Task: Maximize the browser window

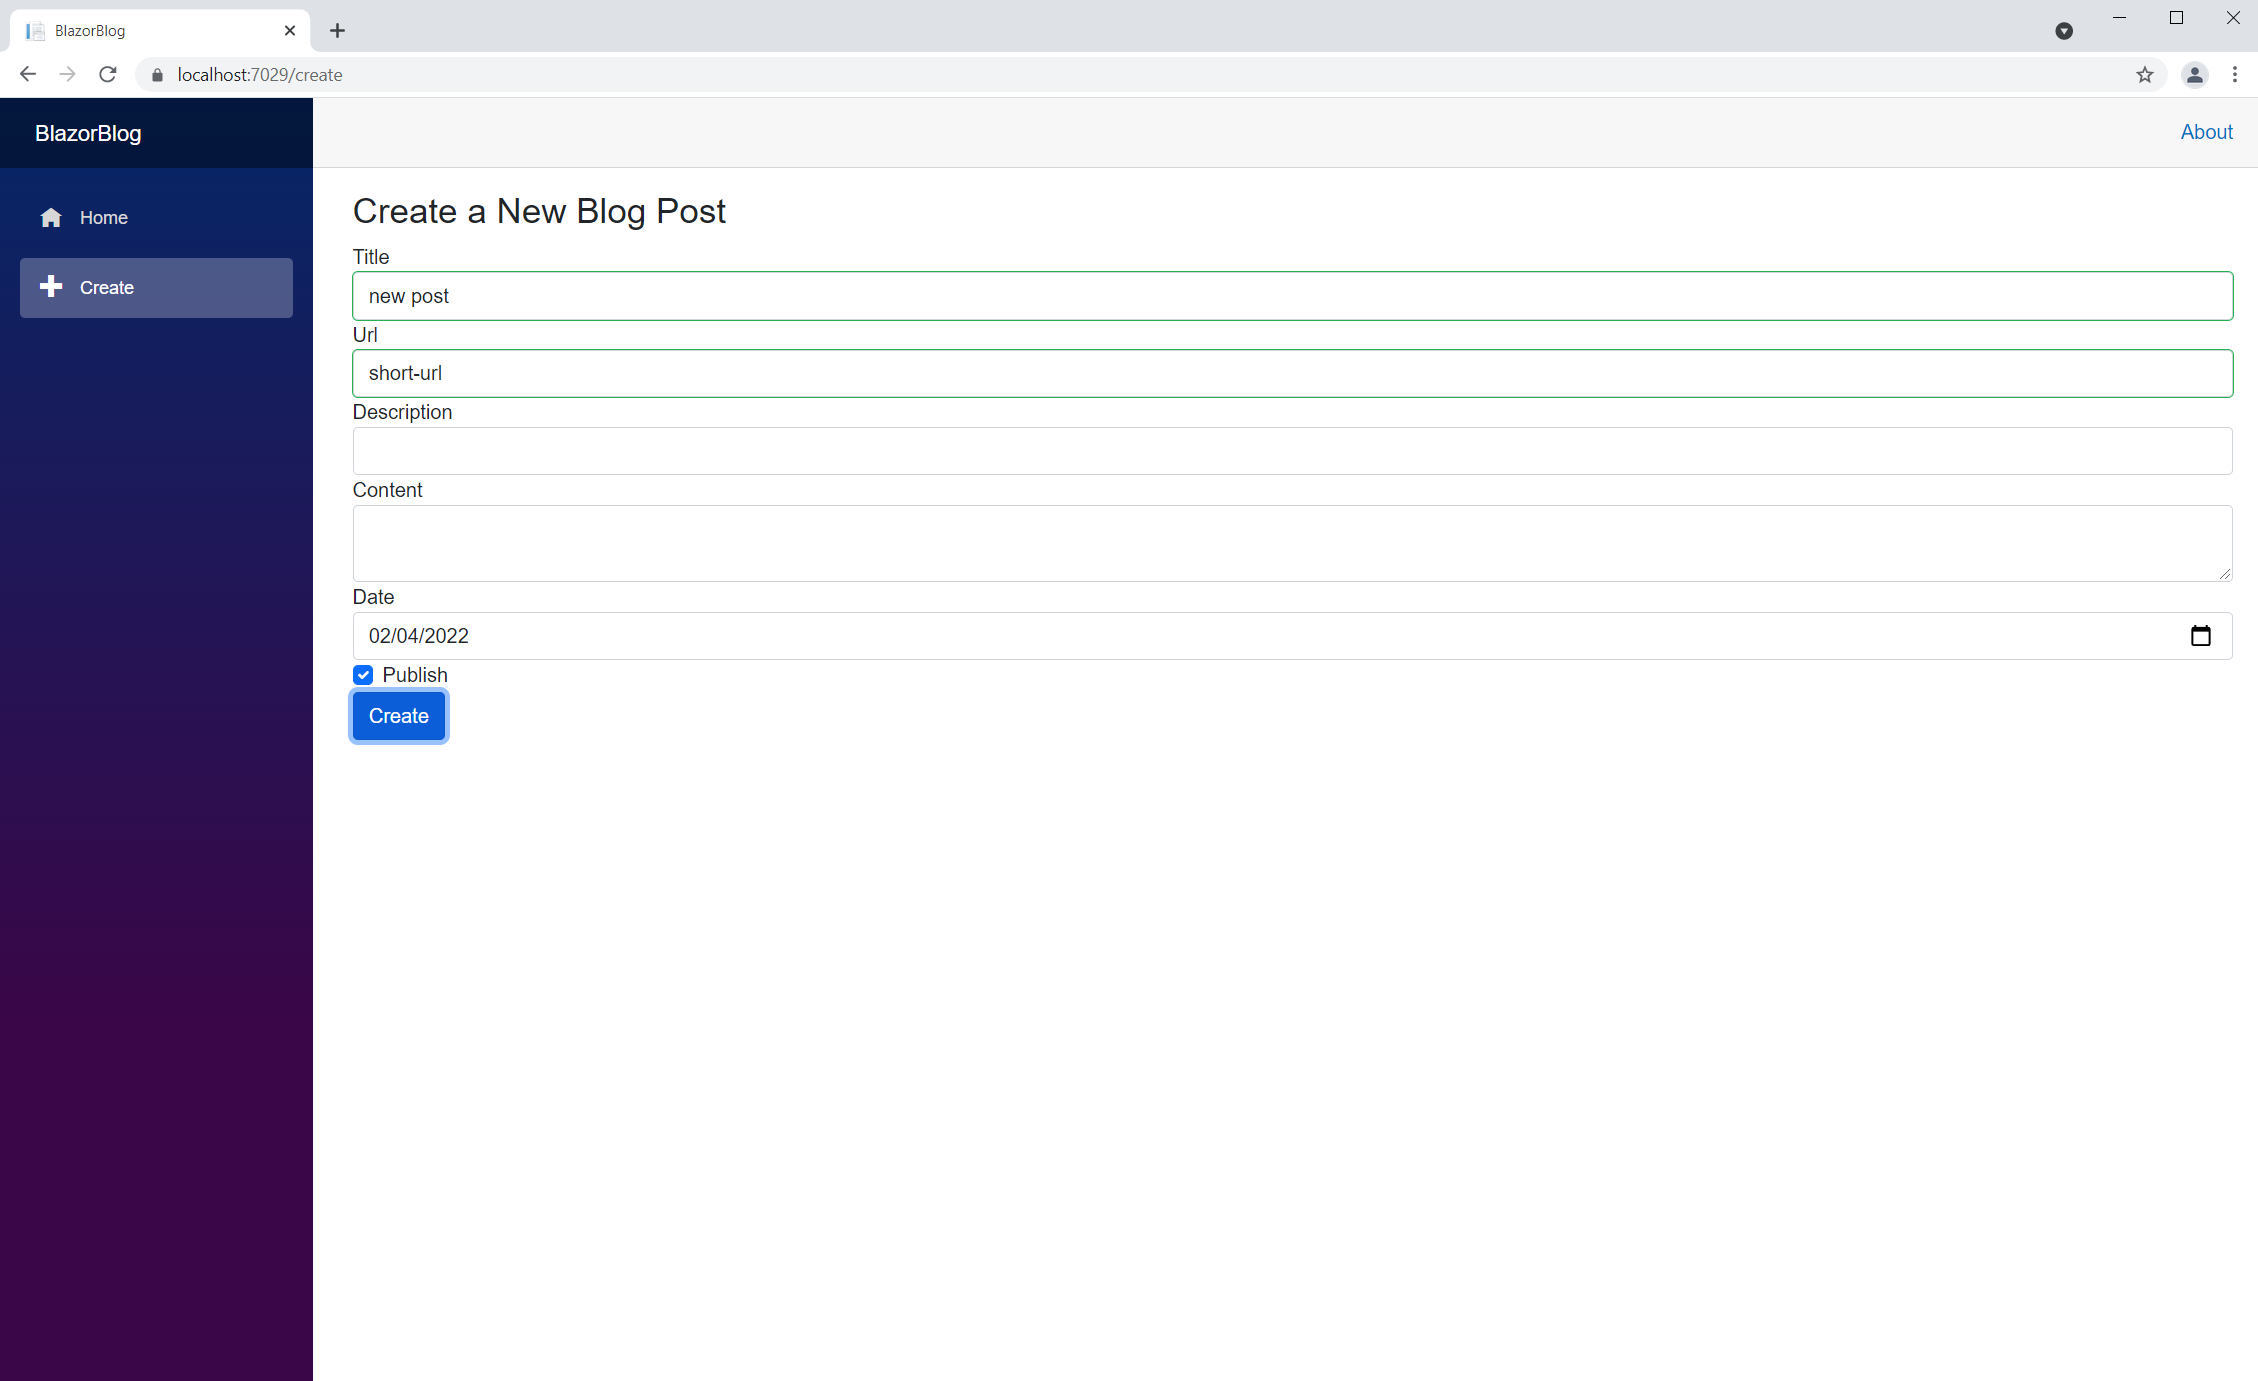Action: click(2176, 18)
